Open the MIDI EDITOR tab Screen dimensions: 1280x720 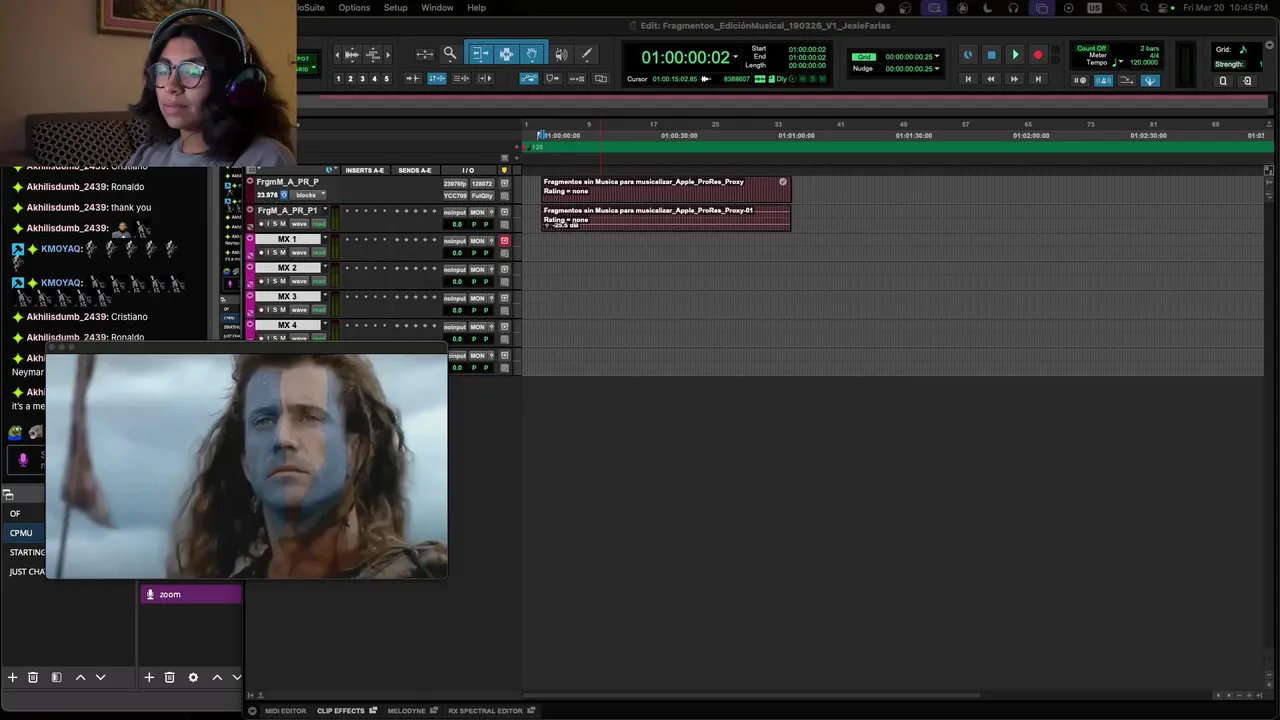point(285,711)
